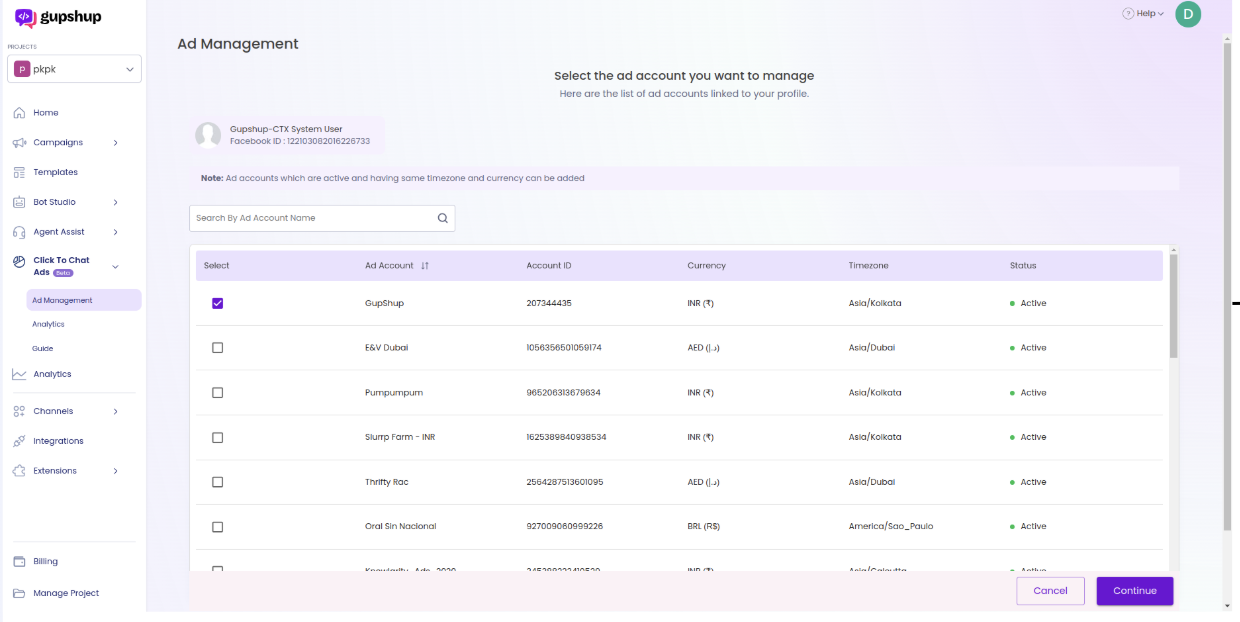Screen dimensions: 1240x622
Task: Click the Beta badge
Action: [x=63, y=273]
